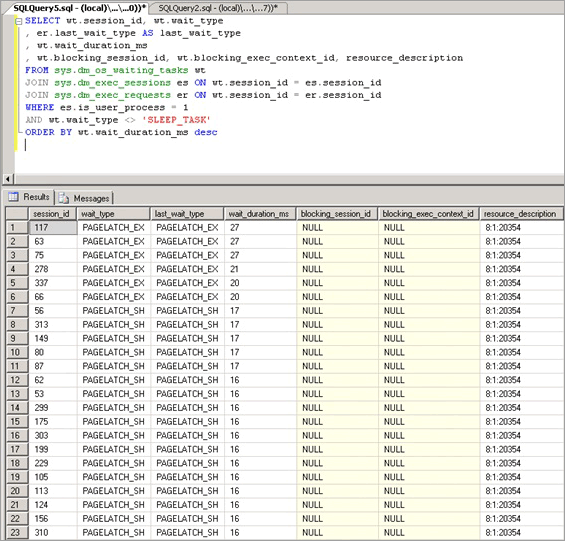Click the Messages page icon
Image resolution: width=565 pixels, height=541 pixels.
pyautogui.click(x=63, y=198)
